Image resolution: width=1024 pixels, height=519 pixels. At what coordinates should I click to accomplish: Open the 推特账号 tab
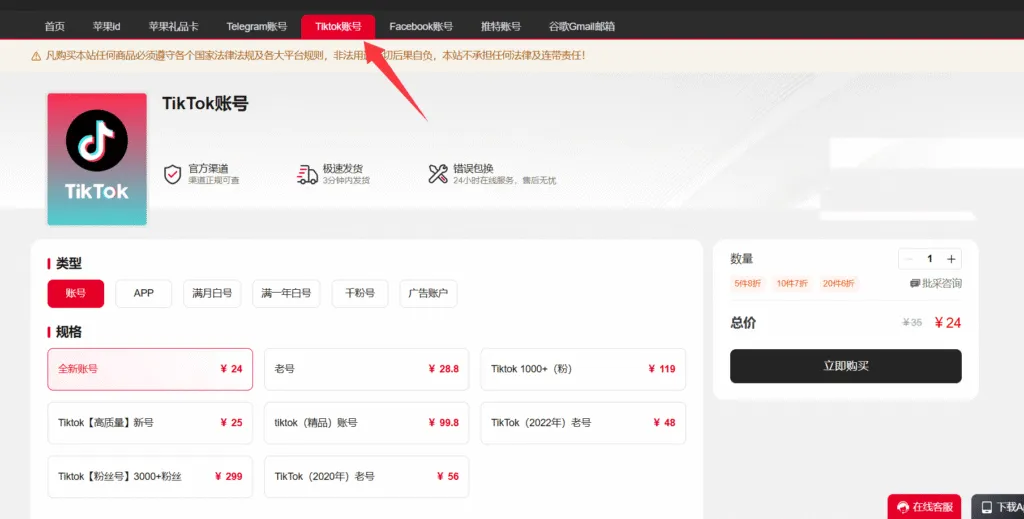click(x=501, y=27)
